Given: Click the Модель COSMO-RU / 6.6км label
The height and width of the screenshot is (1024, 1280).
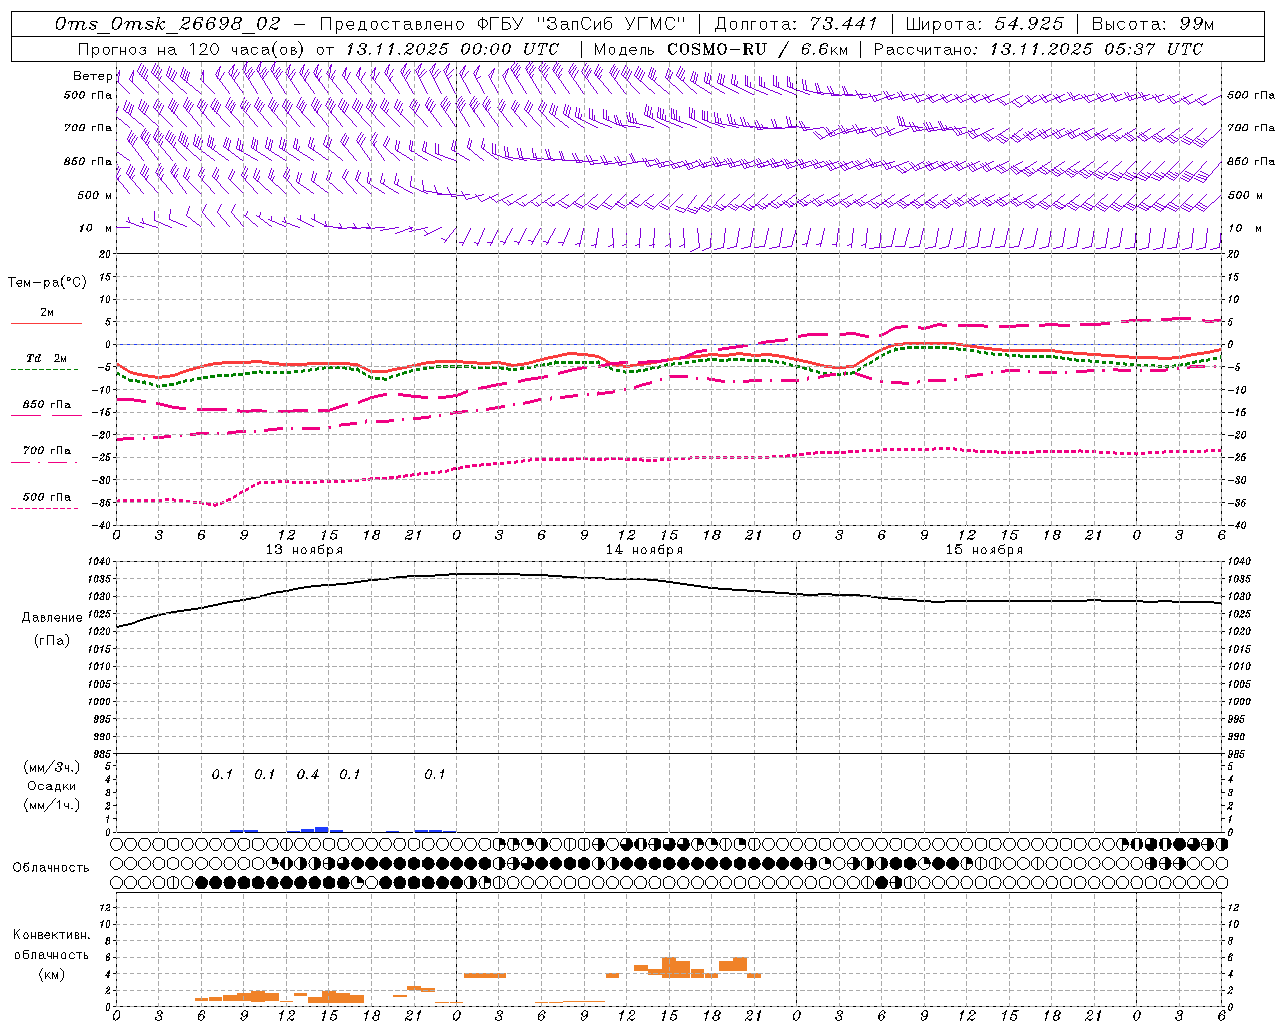Looking at the screenshot, I should pyautogui.click(x=721, y=49).
